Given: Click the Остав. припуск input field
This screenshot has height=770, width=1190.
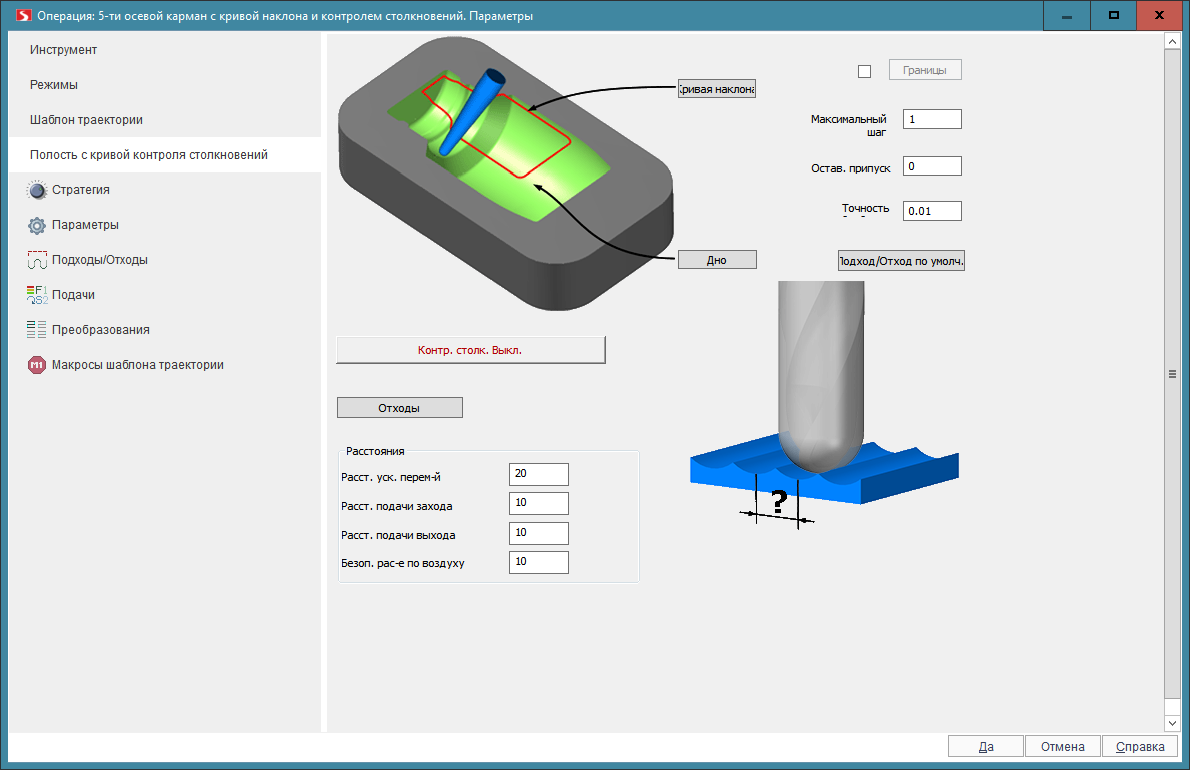Looking at the screenshot, I should [x=932, y=166].
